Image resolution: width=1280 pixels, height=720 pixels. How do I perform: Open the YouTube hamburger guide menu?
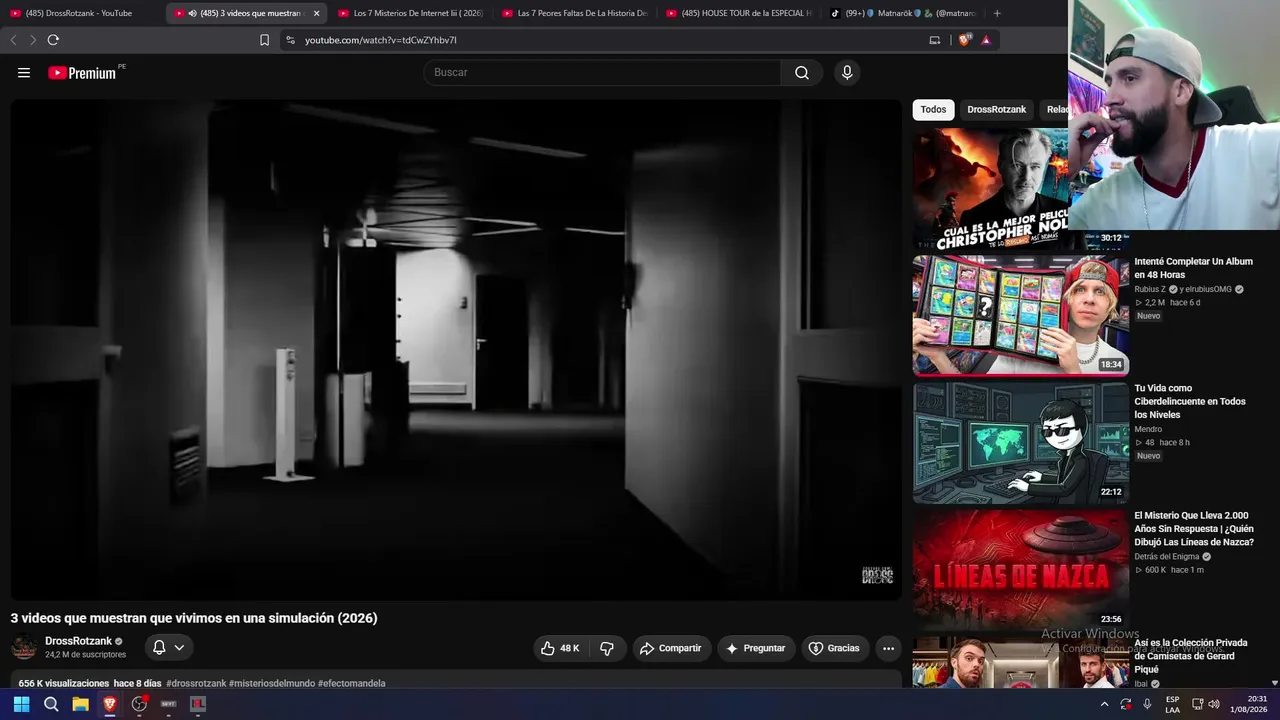[24, 73]
